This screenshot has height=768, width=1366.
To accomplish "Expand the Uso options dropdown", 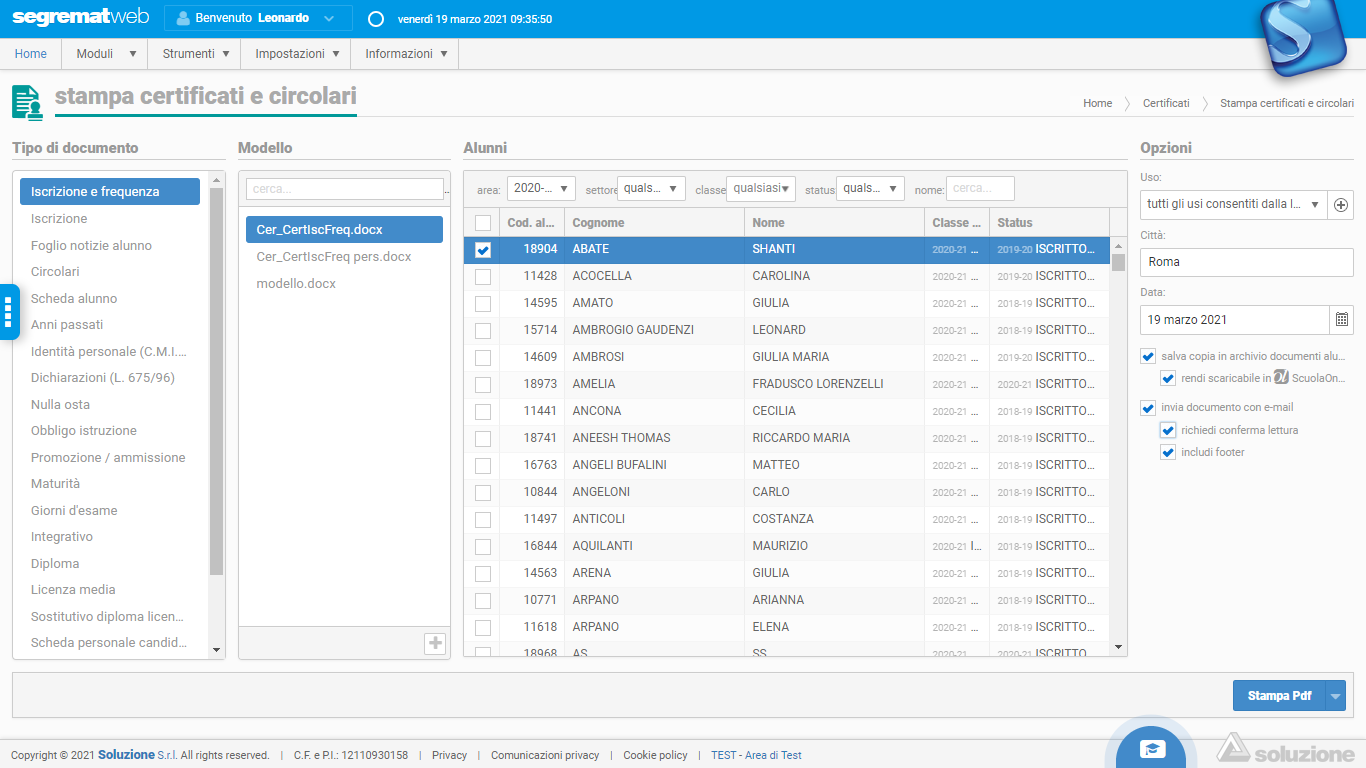I will (1314, 205).
